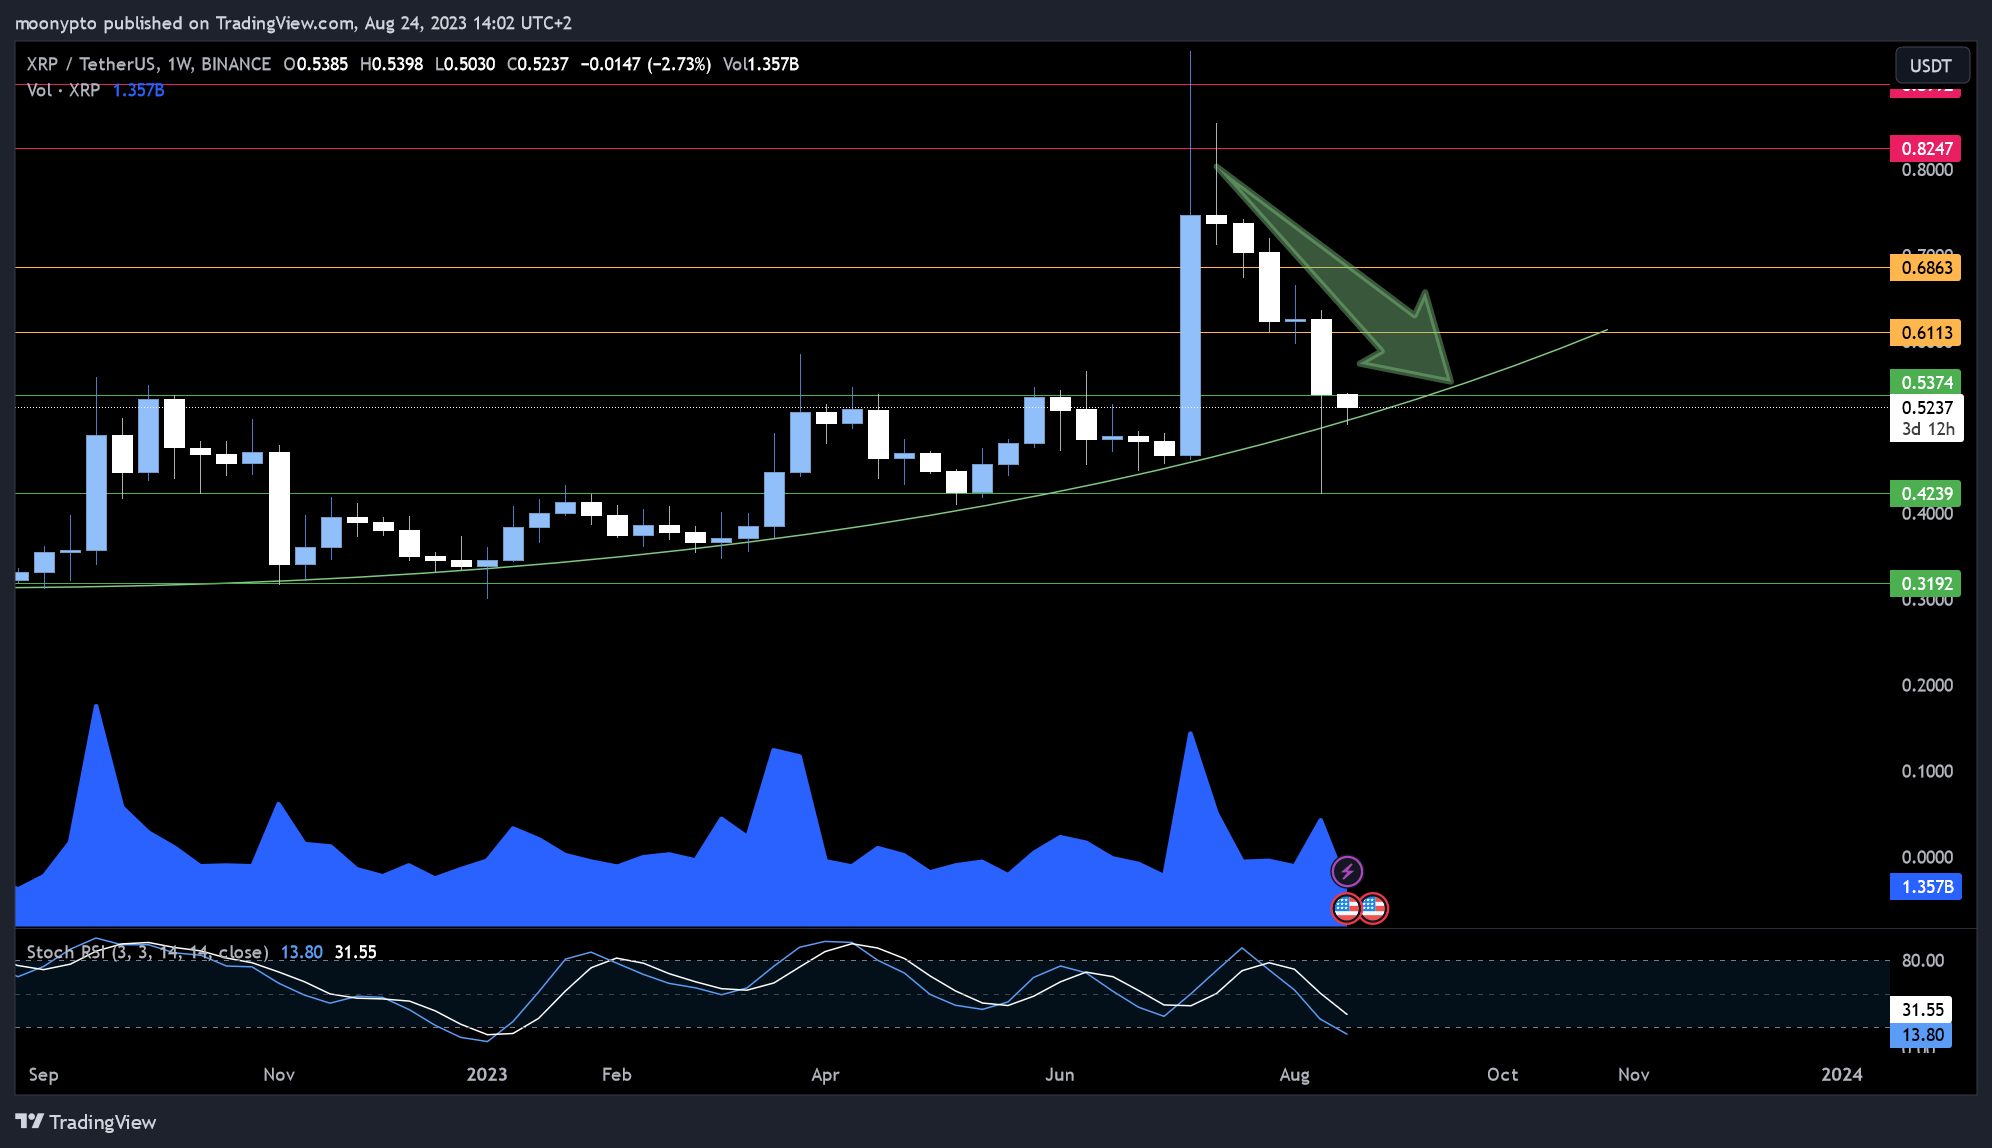Click the Nov label next to 2024
Screen dimensions: 1992x1148
1633,1074
